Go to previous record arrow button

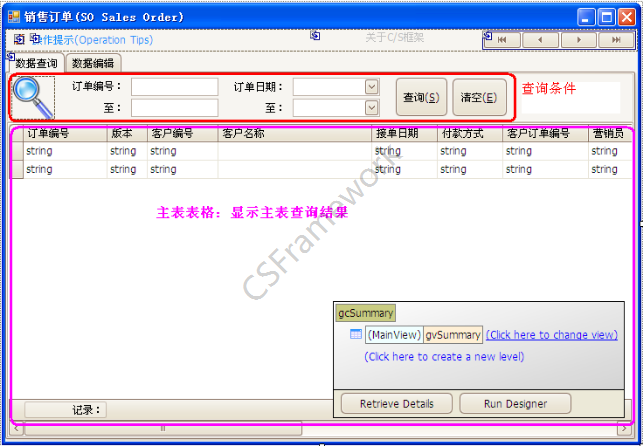pyautogui.click(x=540, y=40)
